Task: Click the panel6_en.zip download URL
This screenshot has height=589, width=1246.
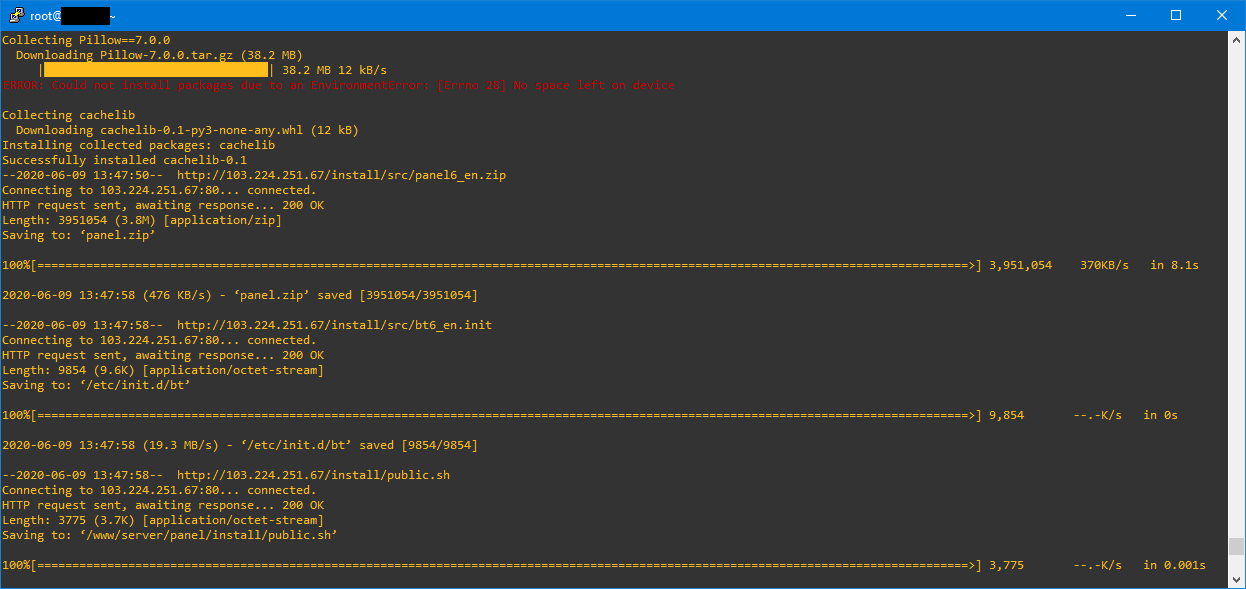Action: (341, 175)
